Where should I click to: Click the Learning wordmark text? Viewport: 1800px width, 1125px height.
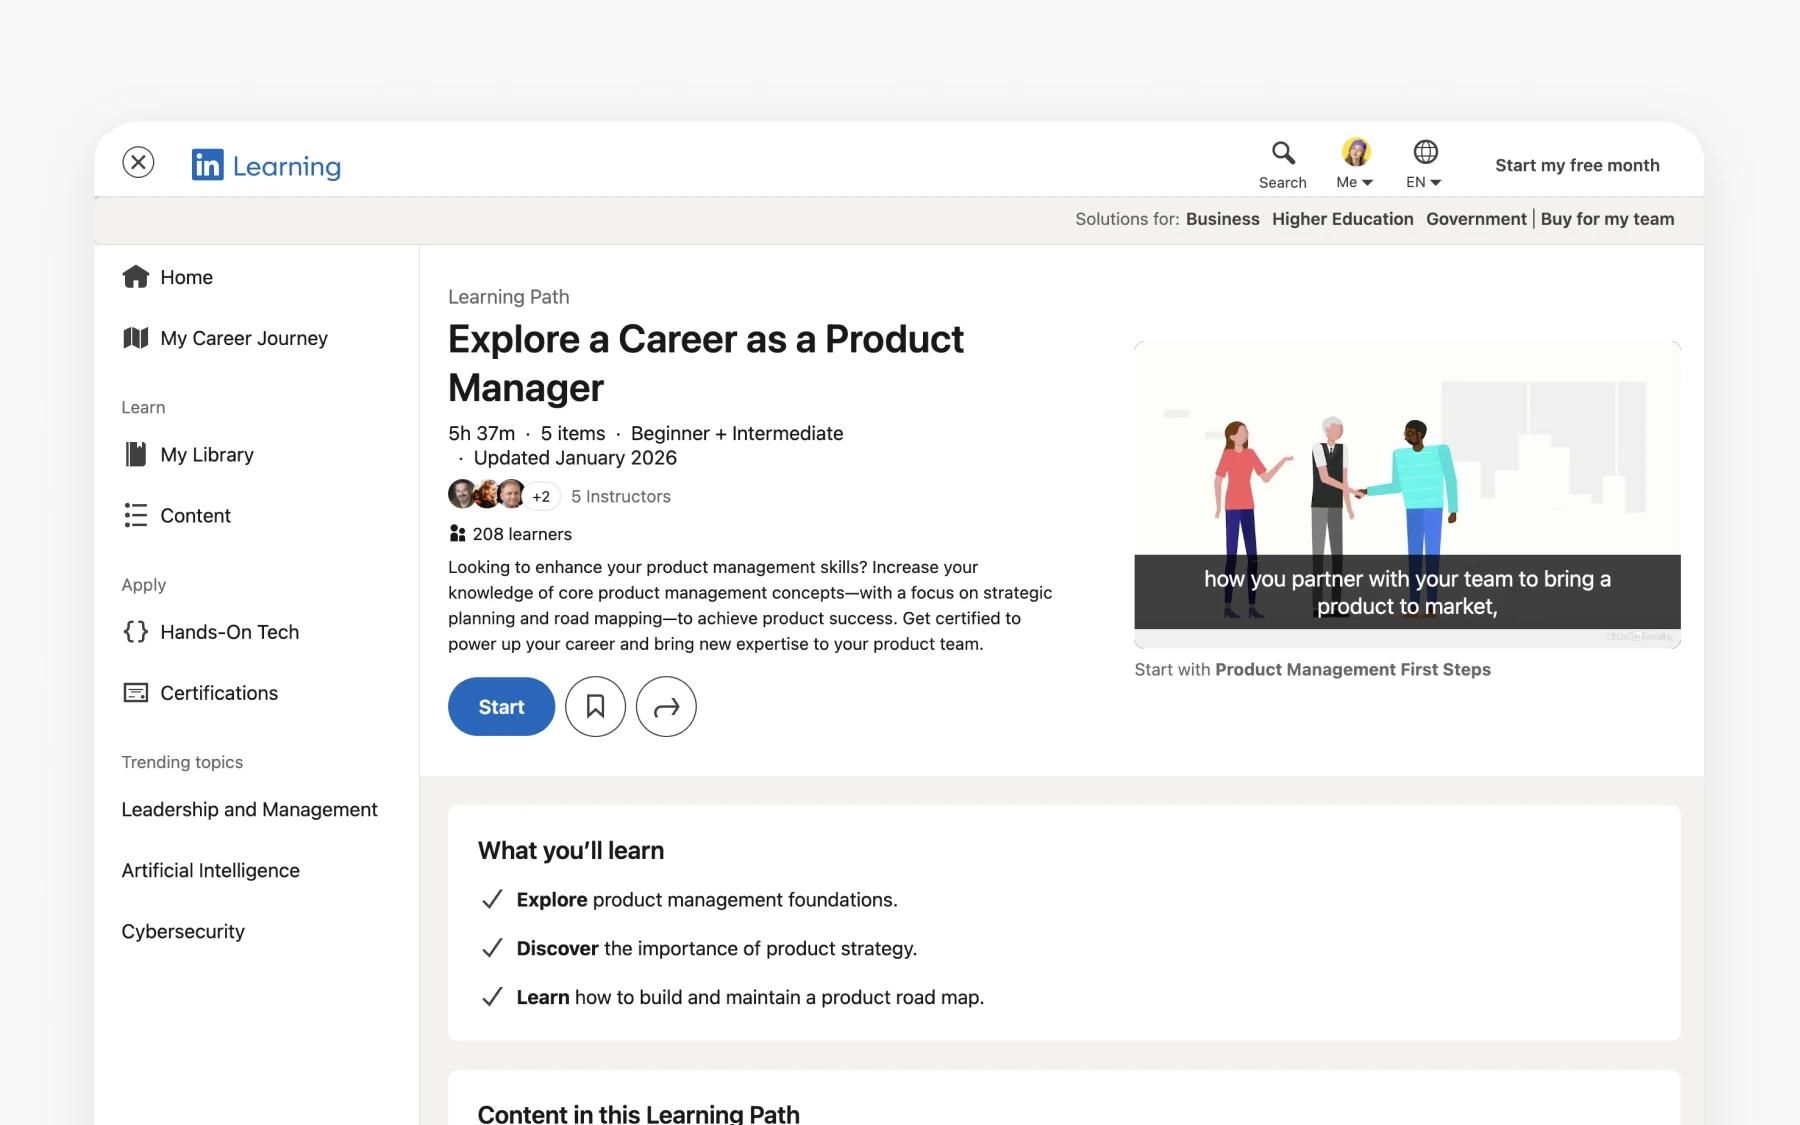286,166
